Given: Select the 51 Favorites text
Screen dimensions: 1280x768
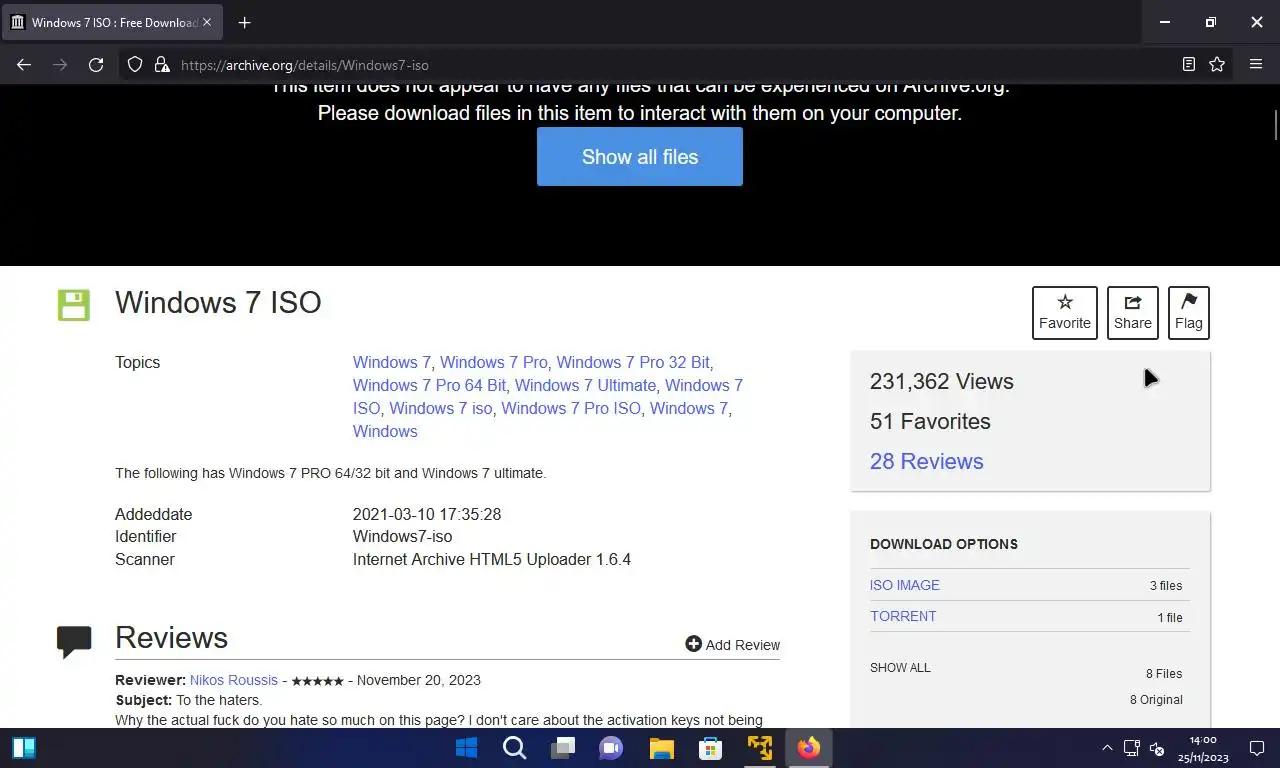Looking at the screenshot, I should pyautogui.click(x=930, y=421).
